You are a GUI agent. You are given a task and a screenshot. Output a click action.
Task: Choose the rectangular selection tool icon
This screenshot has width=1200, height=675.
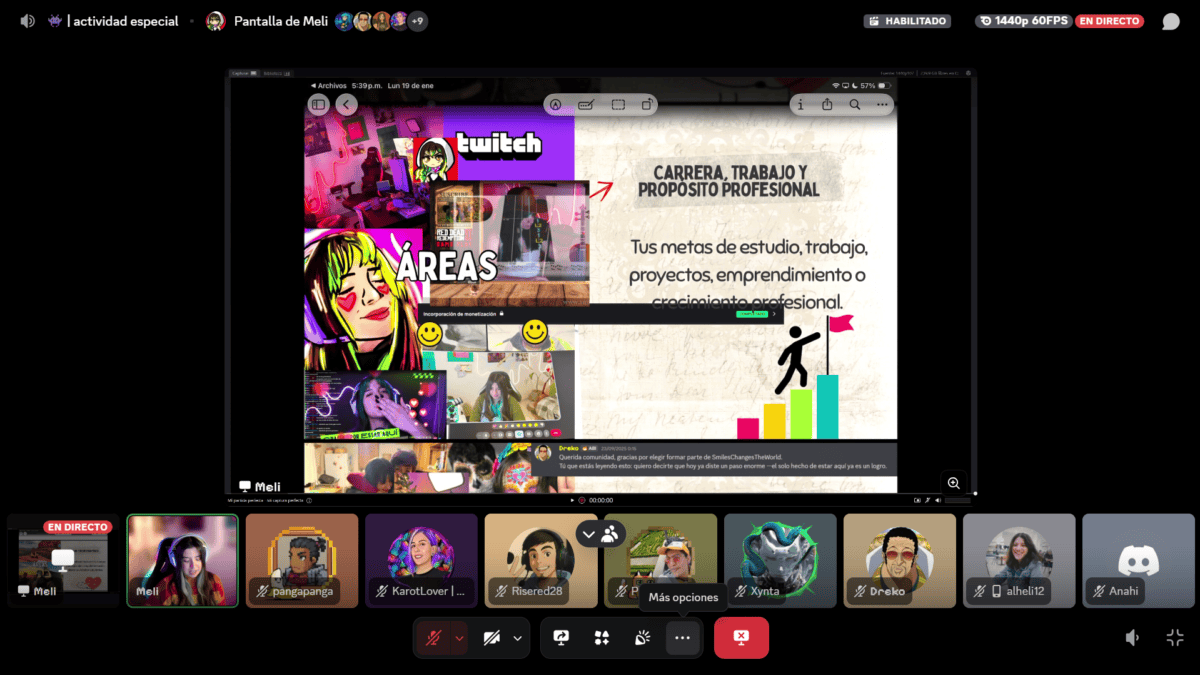click(x=618, y=104)
